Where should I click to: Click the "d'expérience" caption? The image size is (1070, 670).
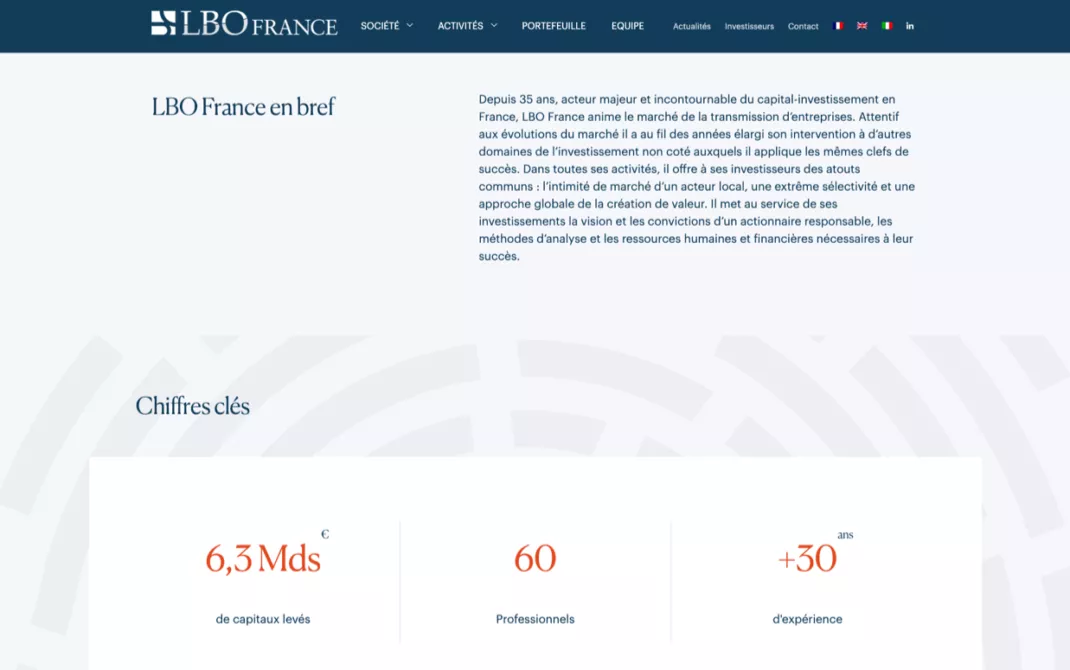(807, 619)
